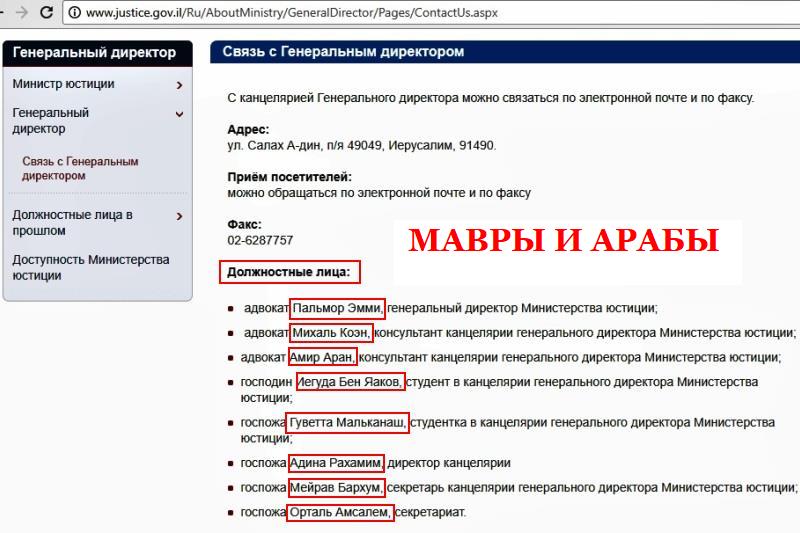
Task: Expand the Министр юстиции chevron
Action: pos(179,85)
